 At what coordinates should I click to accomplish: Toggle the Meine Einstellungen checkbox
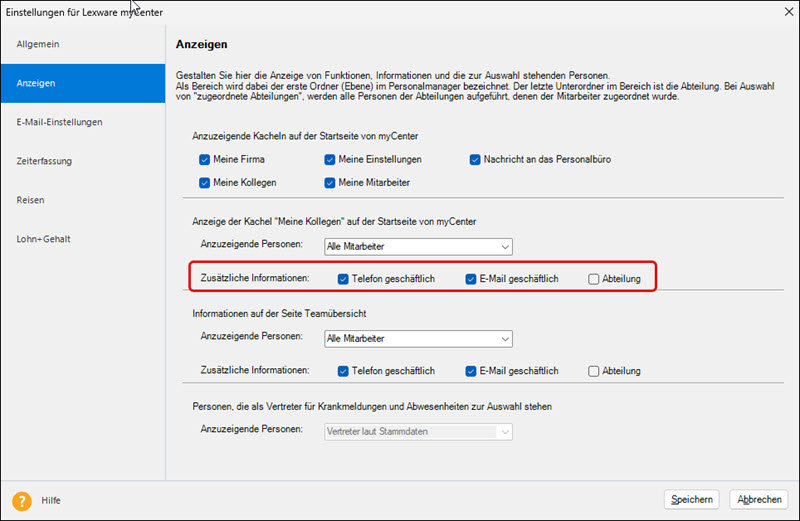(x=330, y=160)
